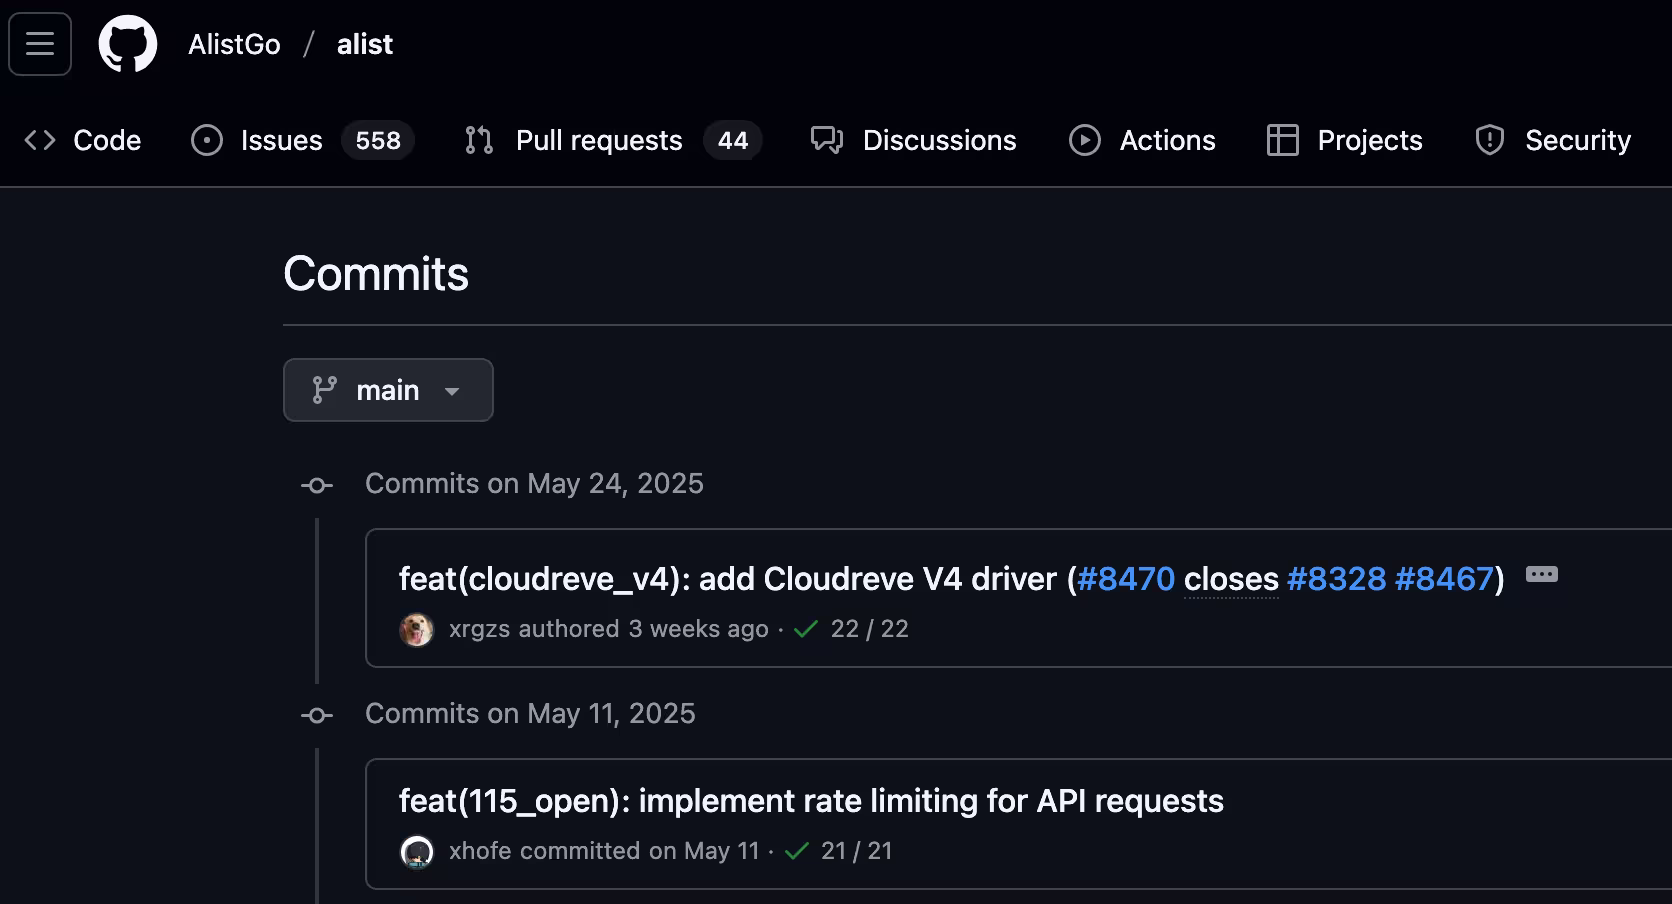This screenshot has height=904, width=1672.
Task: Click the '3 weeks ago' timestamp
Action: pyautogui.click(x=698, y=629)
